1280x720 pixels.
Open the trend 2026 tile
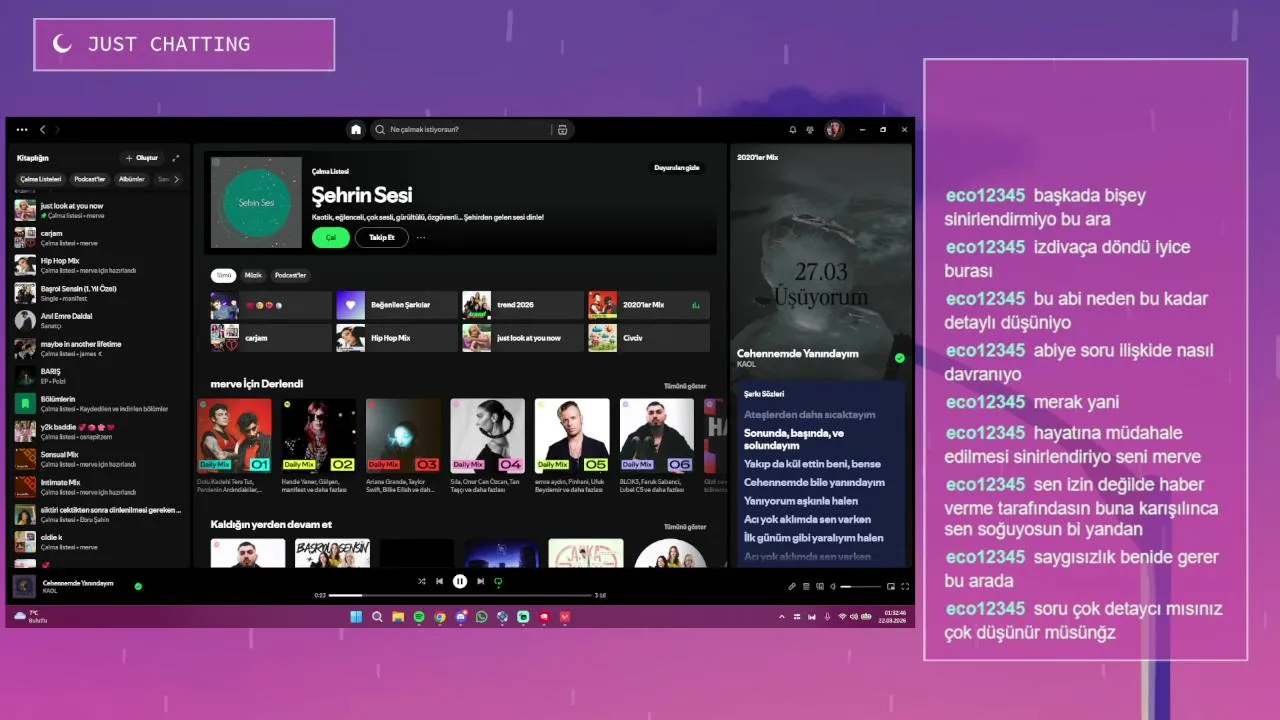(523, 305)
